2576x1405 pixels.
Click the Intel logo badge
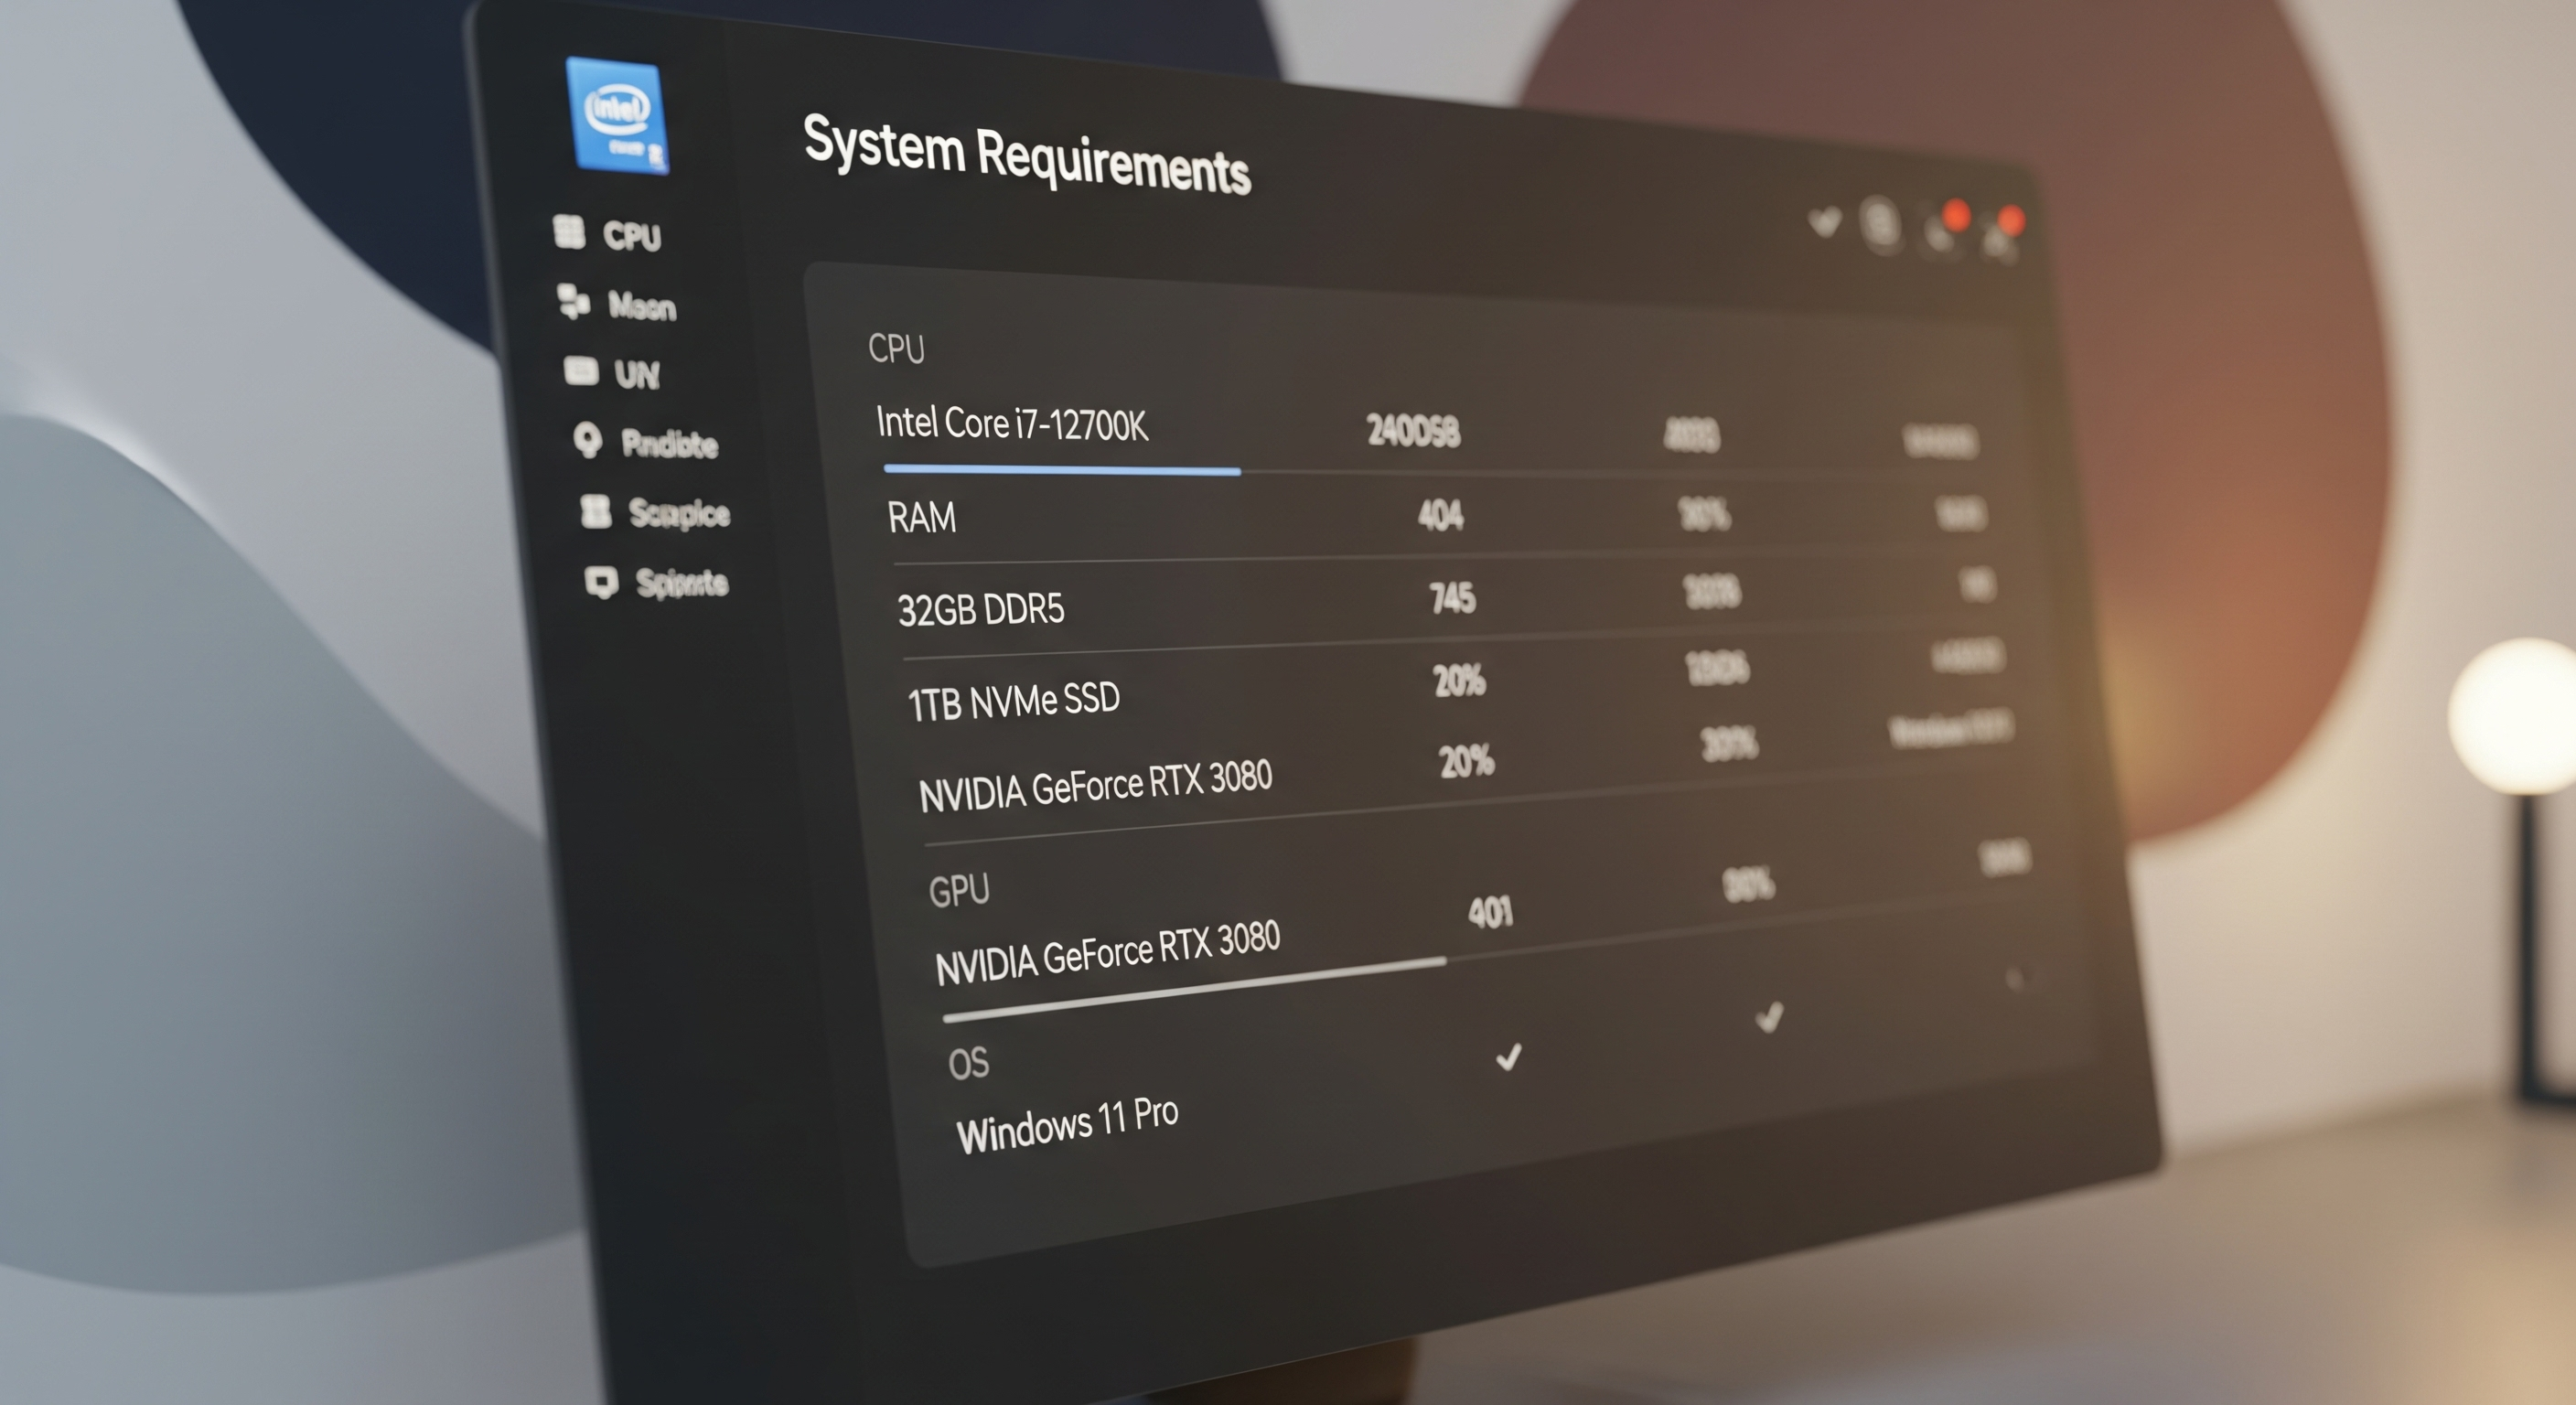[618, 115]
